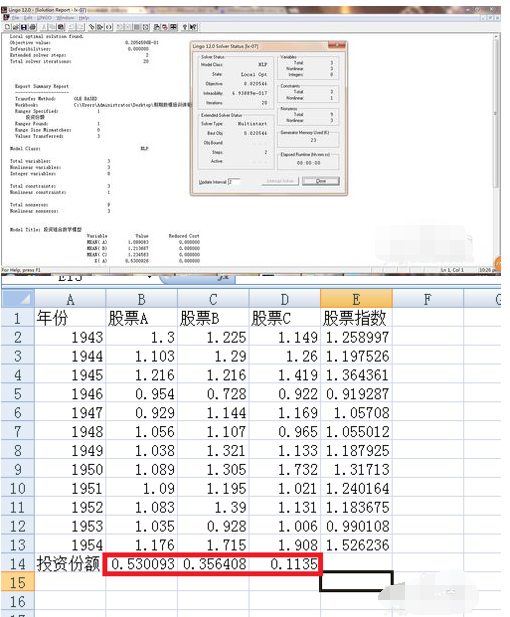Select row 15 header in spreadsheet
This screenshot has height=617, width=510.
pos(18,582)
